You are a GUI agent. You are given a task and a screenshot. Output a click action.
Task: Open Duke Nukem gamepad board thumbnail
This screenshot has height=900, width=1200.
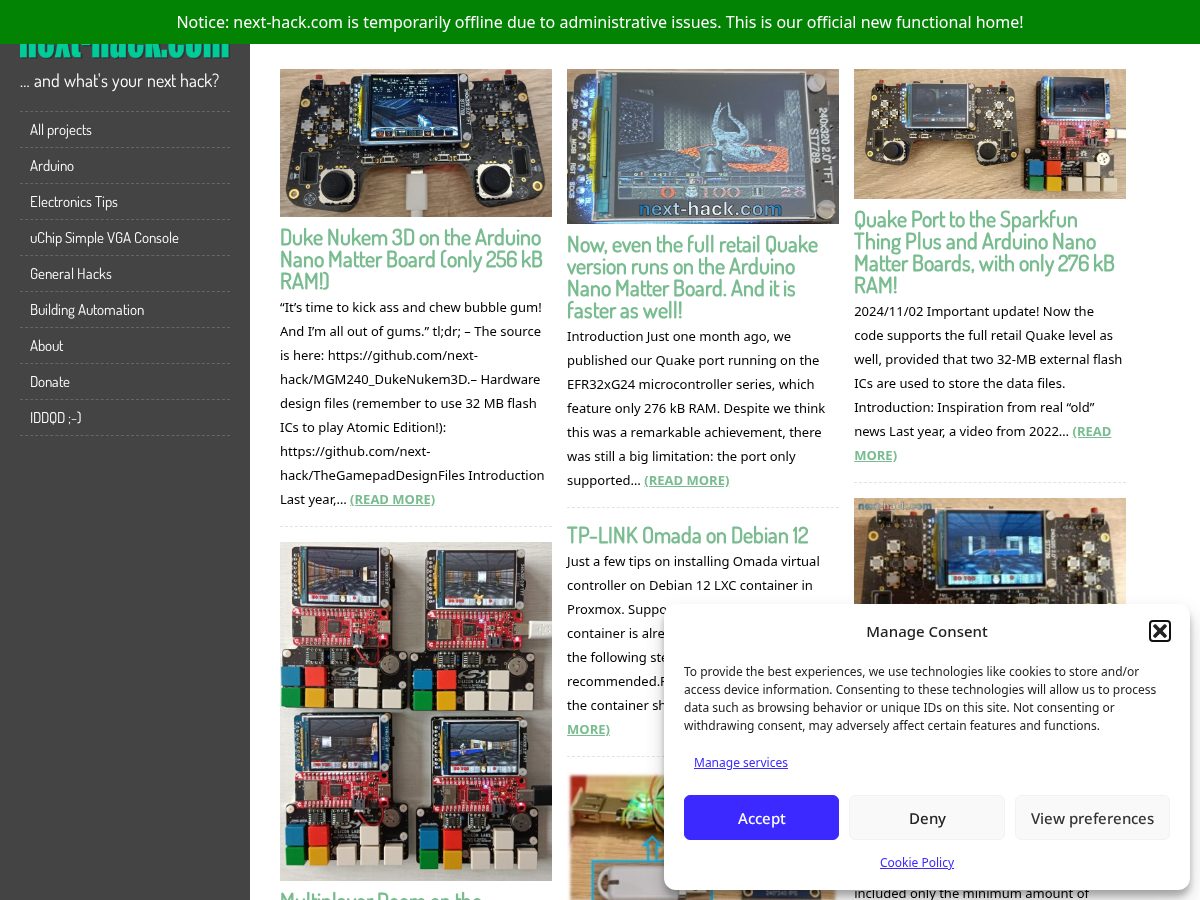coord(416,143)
